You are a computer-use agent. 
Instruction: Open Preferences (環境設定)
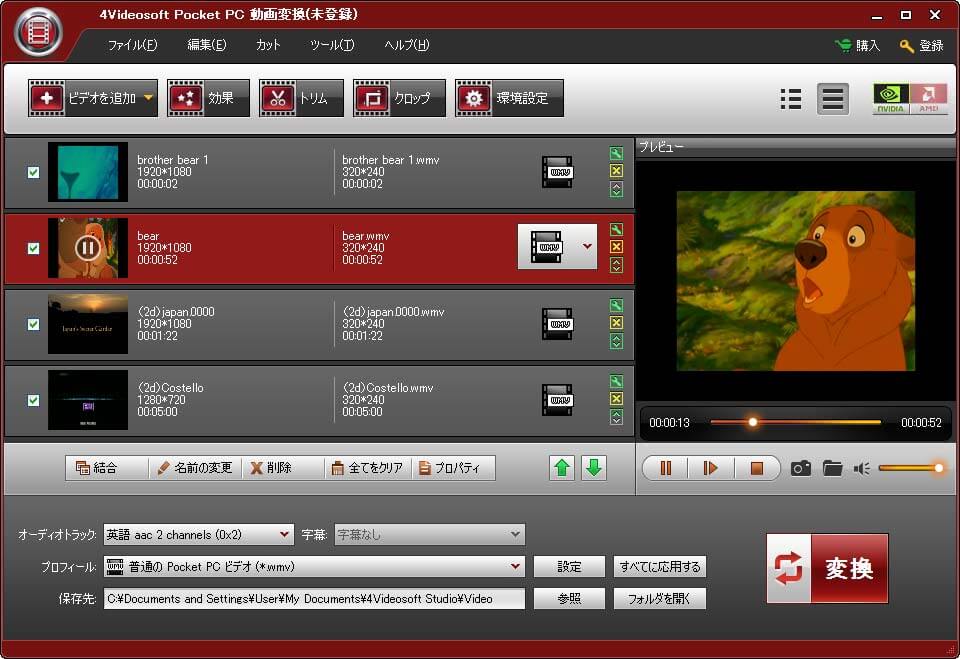tap(509, 98)
